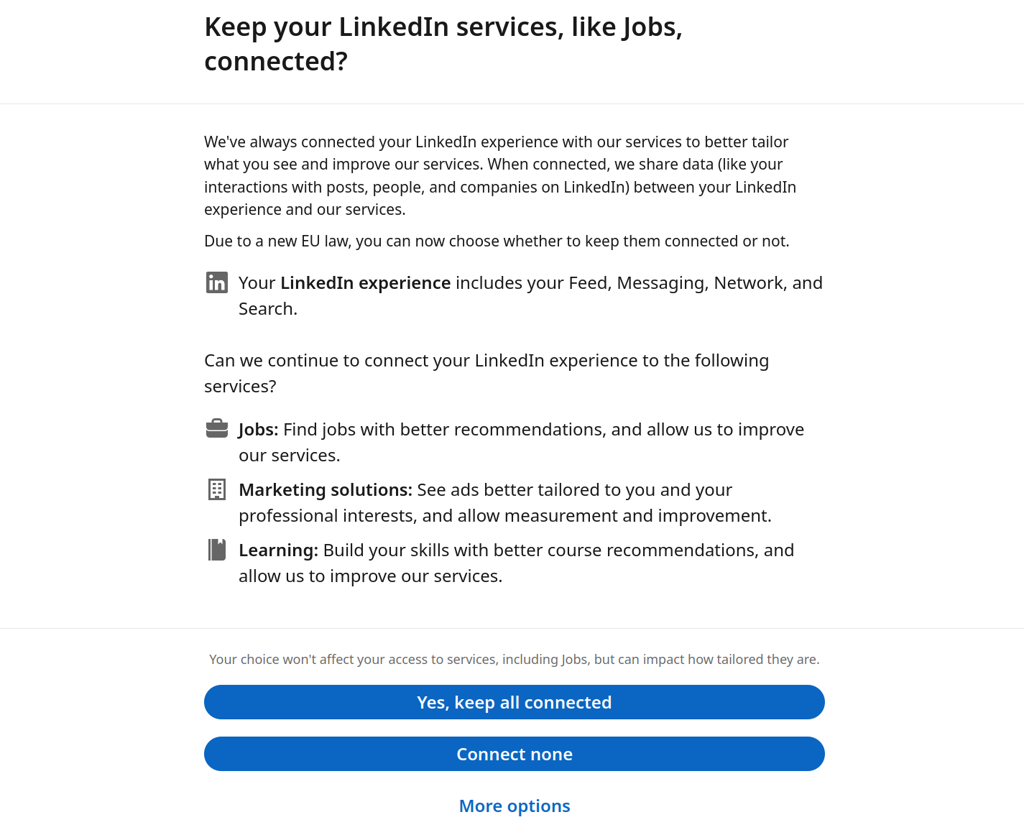Image resolution: width=1024 pixels, height=830 pixels.
Task: Click the bold "LinkedIn experience" text
Action: pos(365,283)
